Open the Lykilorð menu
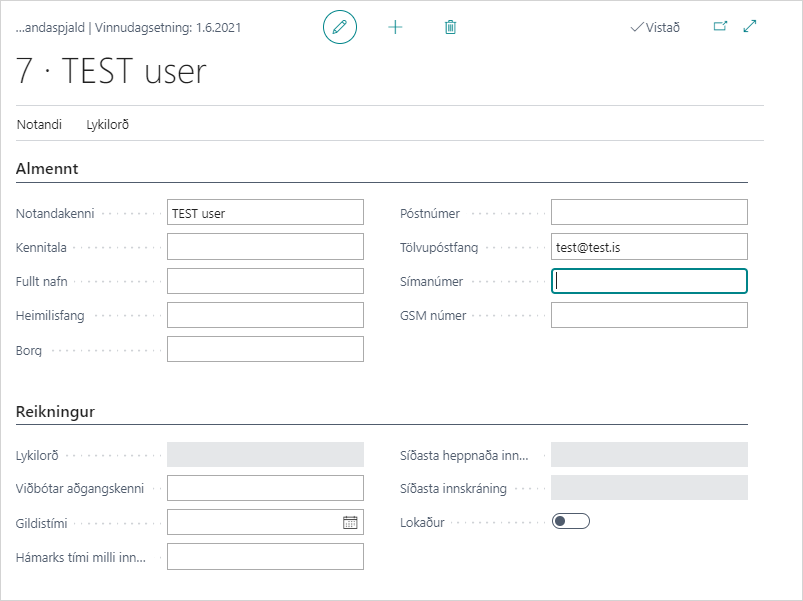The height and width of the screenshot is (601, 803). point(108,125)
